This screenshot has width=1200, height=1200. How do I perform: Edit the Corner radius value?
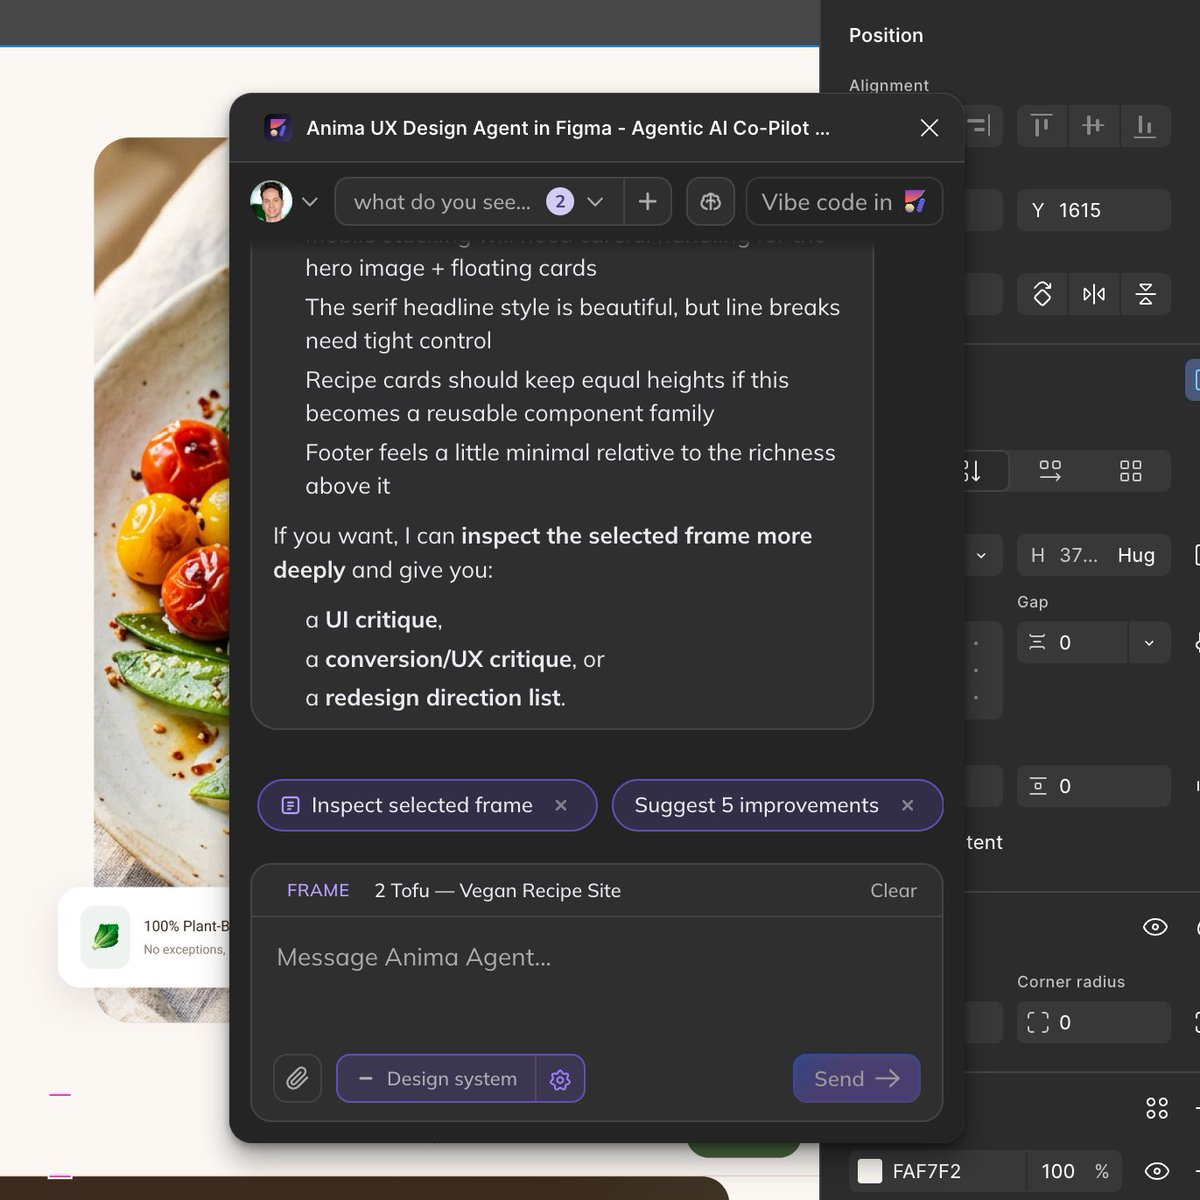(1094, 1022)
